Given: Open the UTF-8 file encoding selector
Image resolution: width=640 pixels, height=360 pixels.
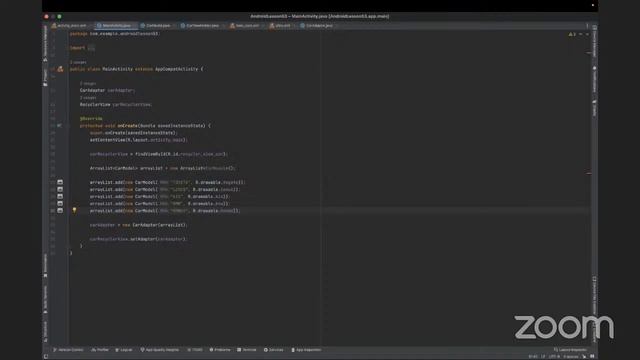Looking at the screenshot, I should click(554, 356).
